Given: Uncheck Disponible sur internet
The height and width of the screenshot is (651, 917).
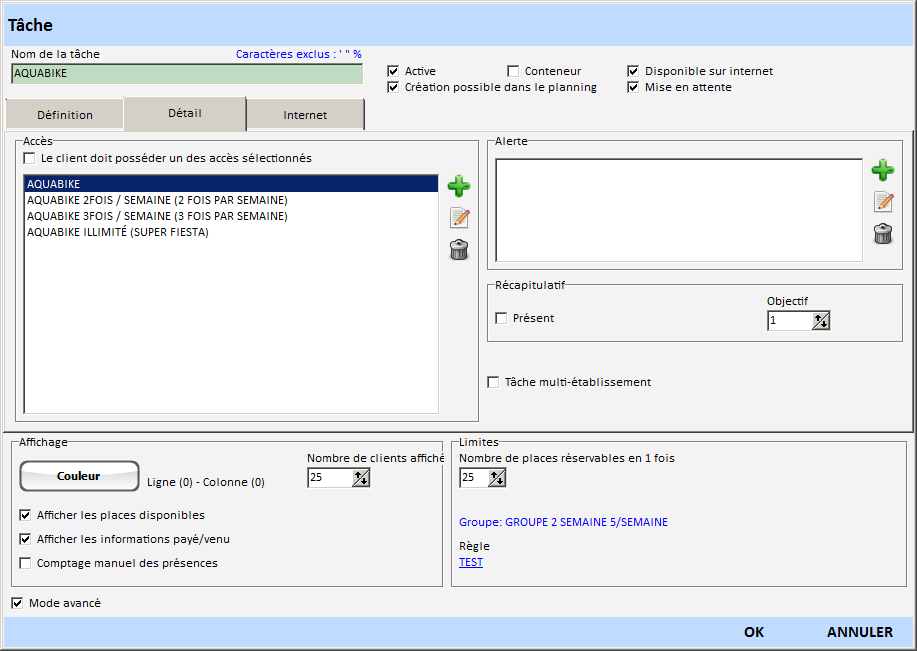Looking at the screenshot, I should [x=633, y=71].
